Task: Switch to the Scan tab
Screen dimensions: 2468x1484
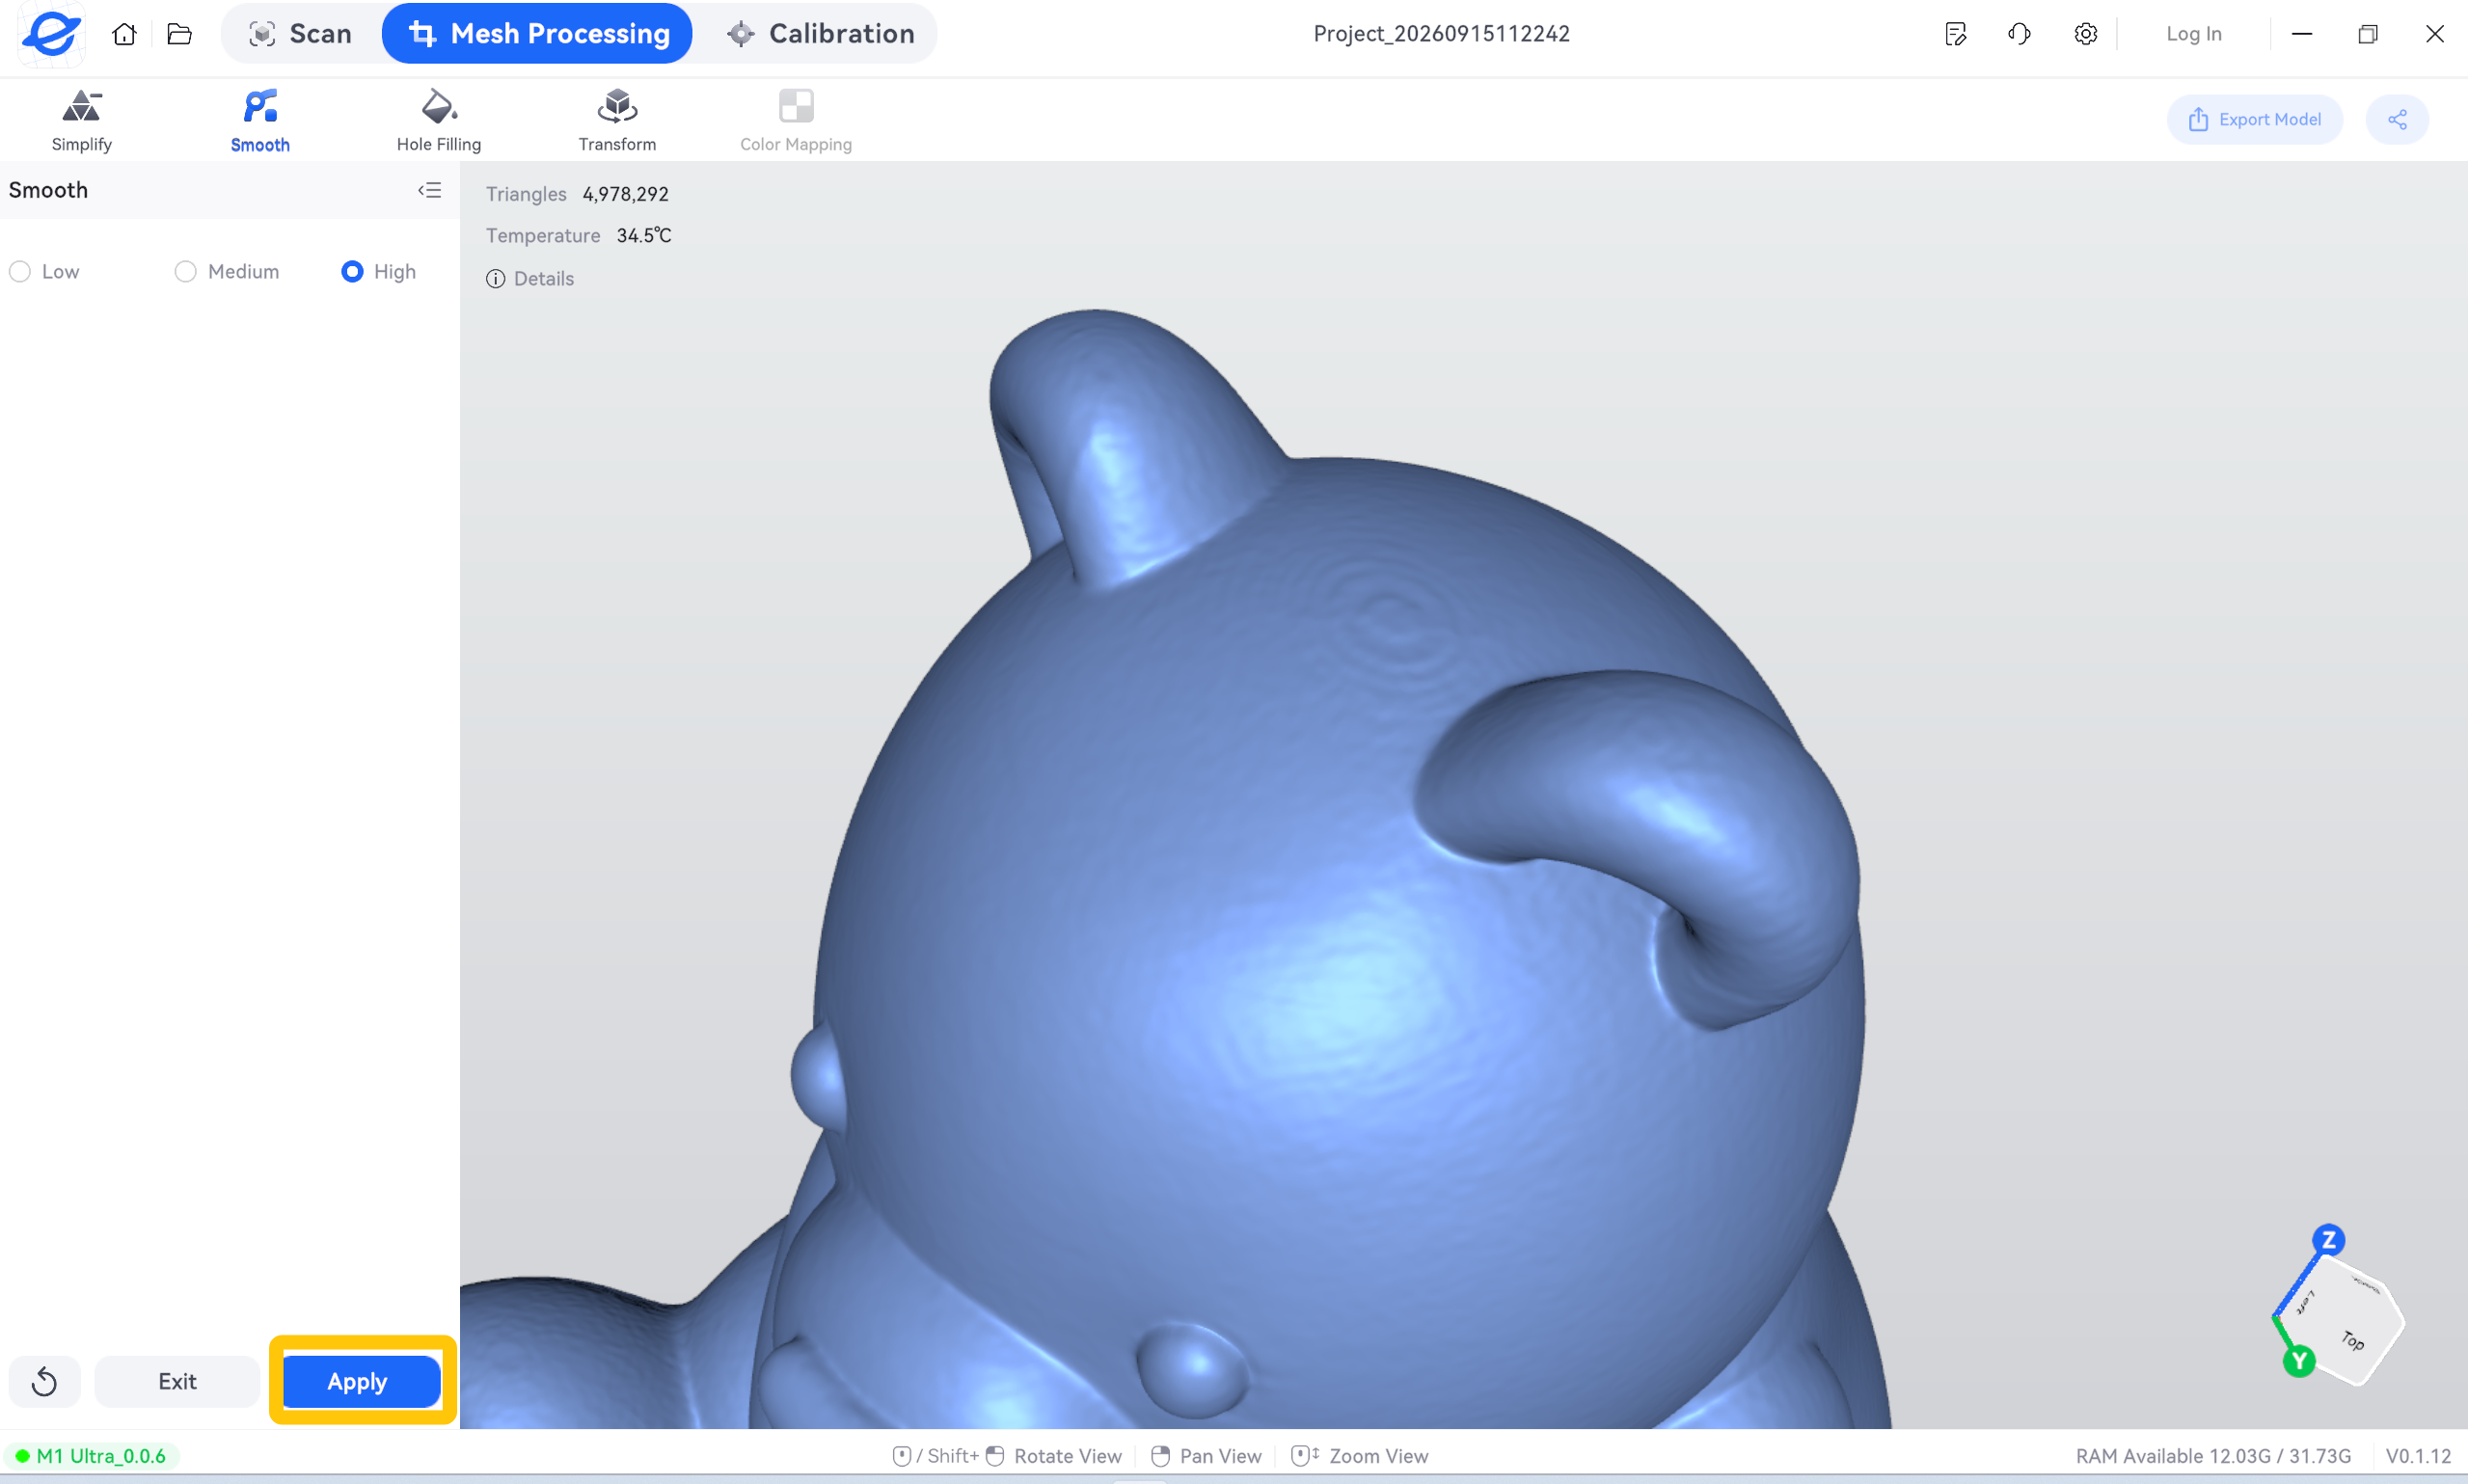Action: pyautogui.click(x=300, y=34)
